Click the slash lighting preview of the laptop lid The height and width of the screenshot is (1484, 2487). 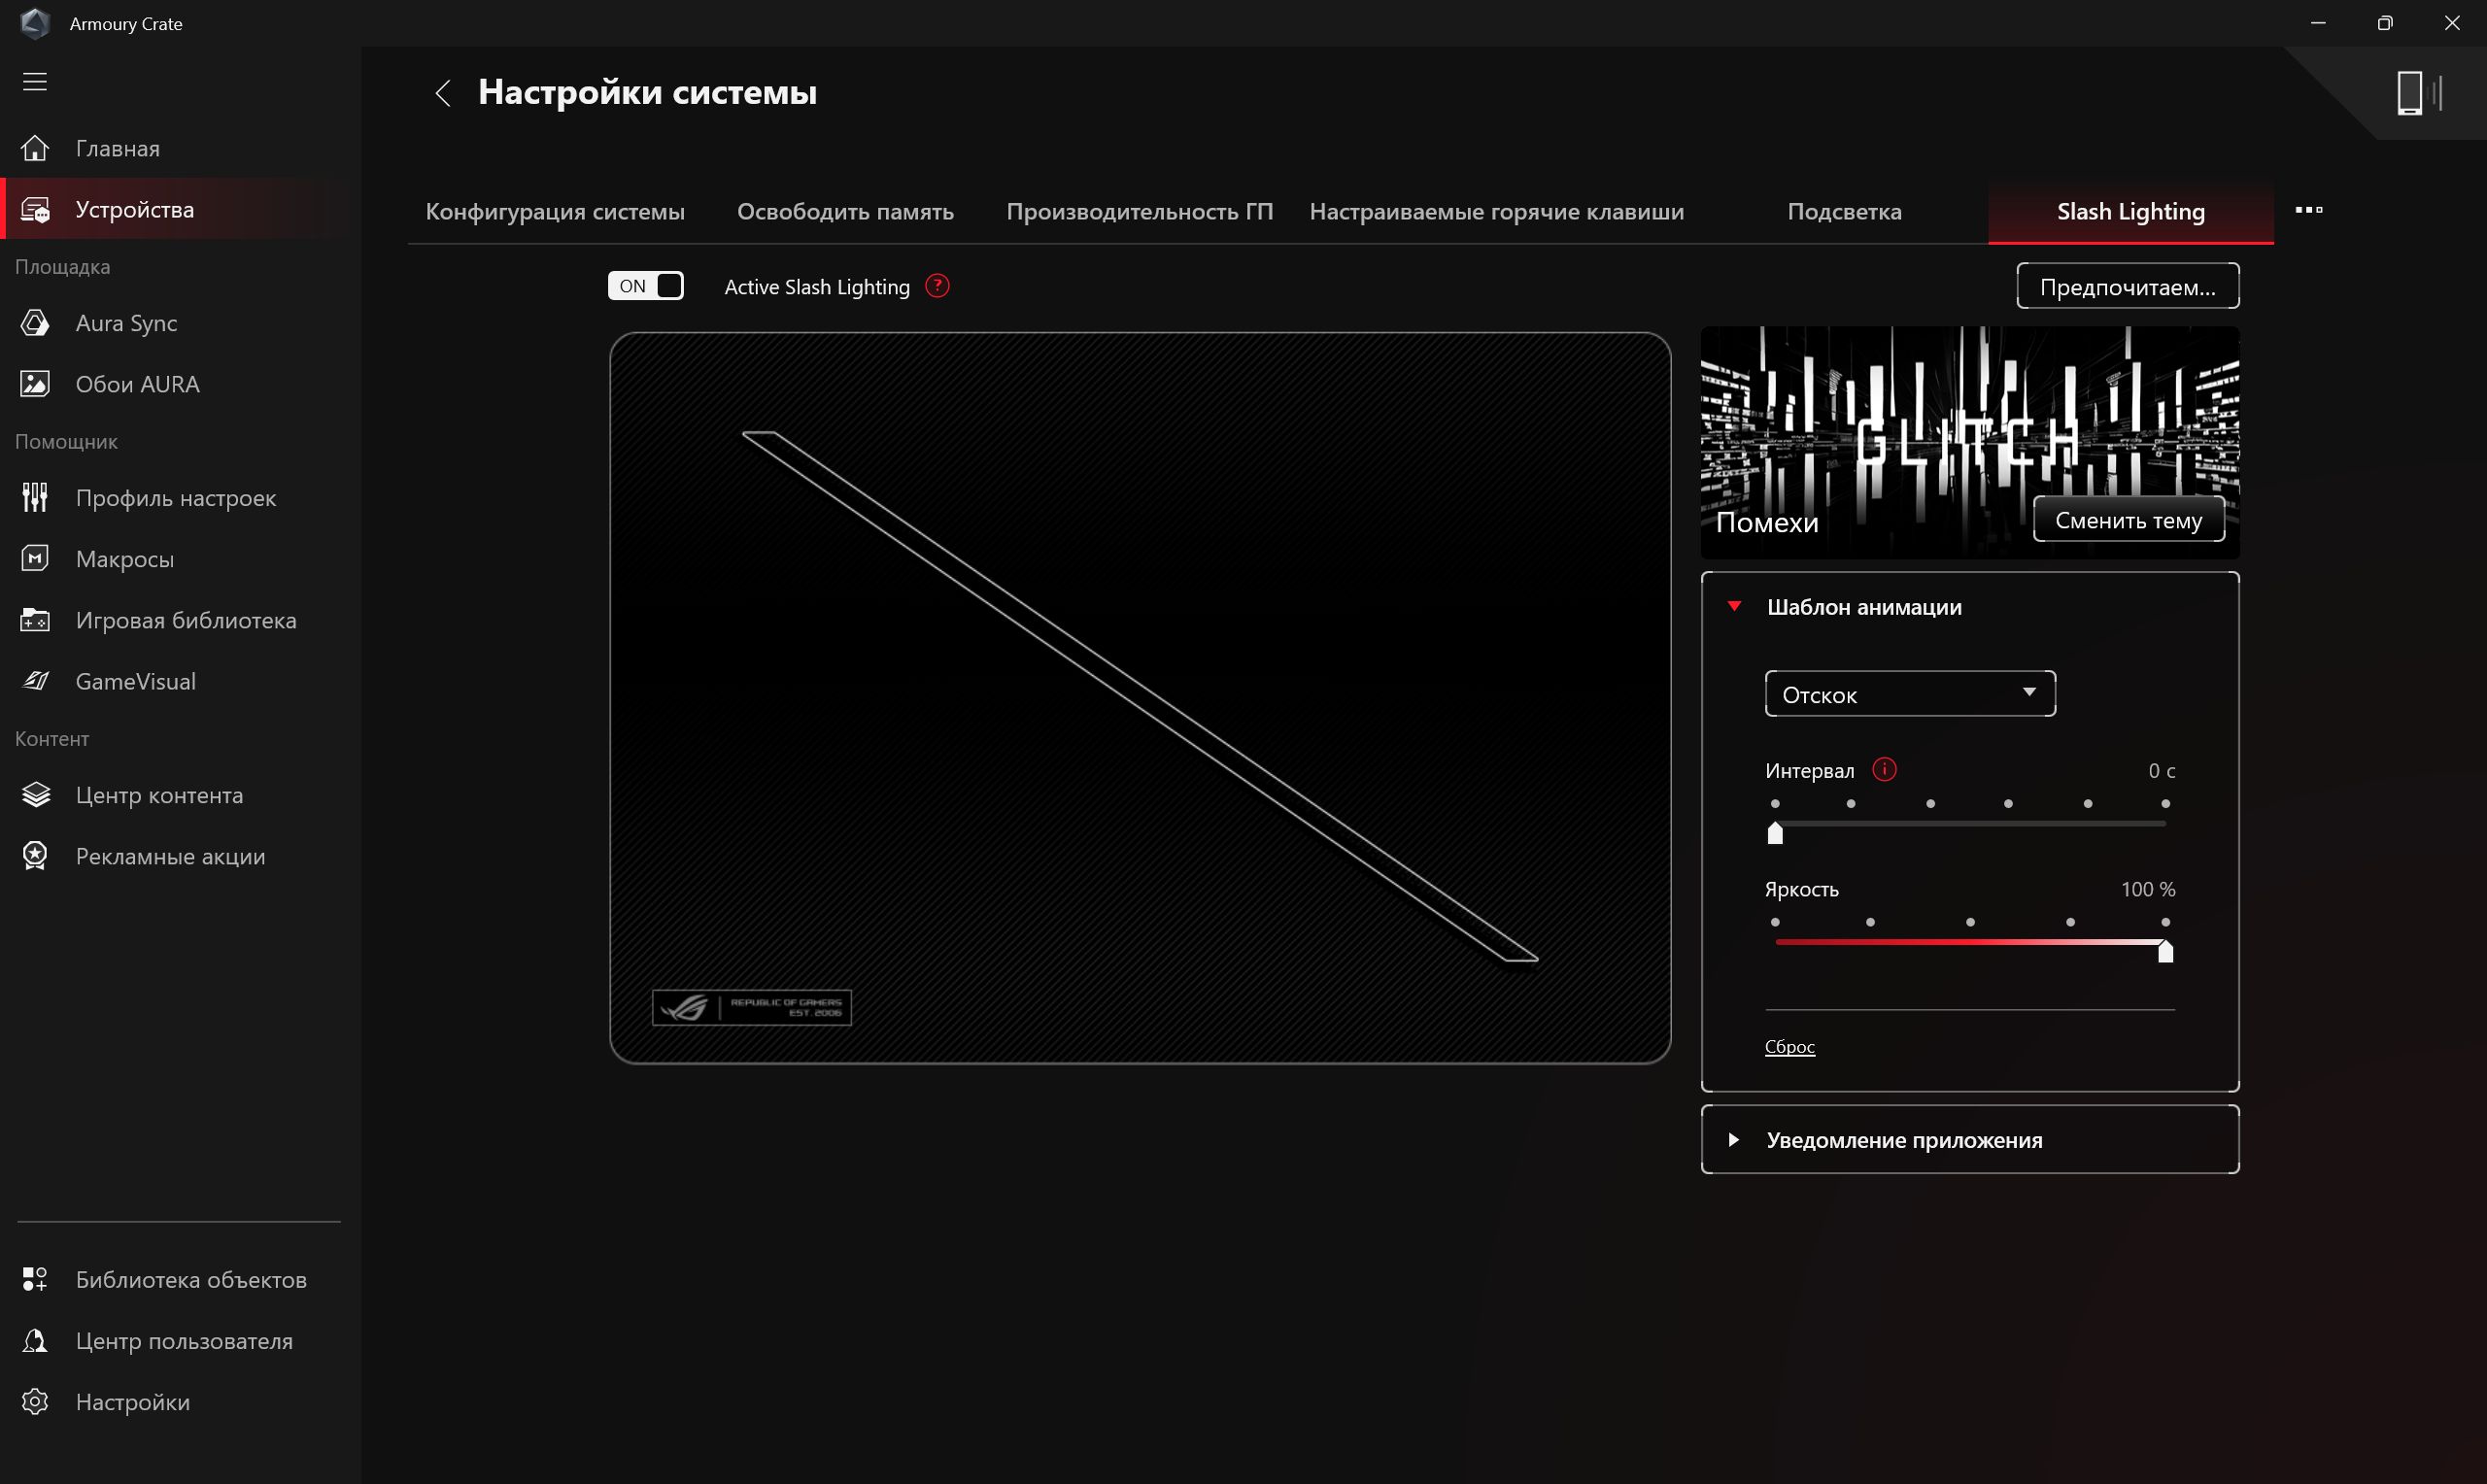(1140, 697)
